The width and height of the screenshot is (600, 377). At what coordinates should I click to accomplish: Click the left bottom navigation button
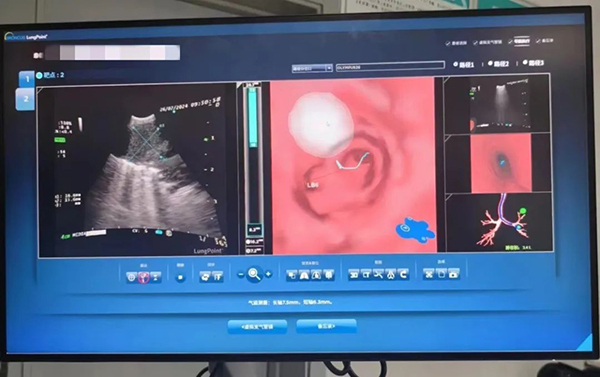[x=257, y=327]
